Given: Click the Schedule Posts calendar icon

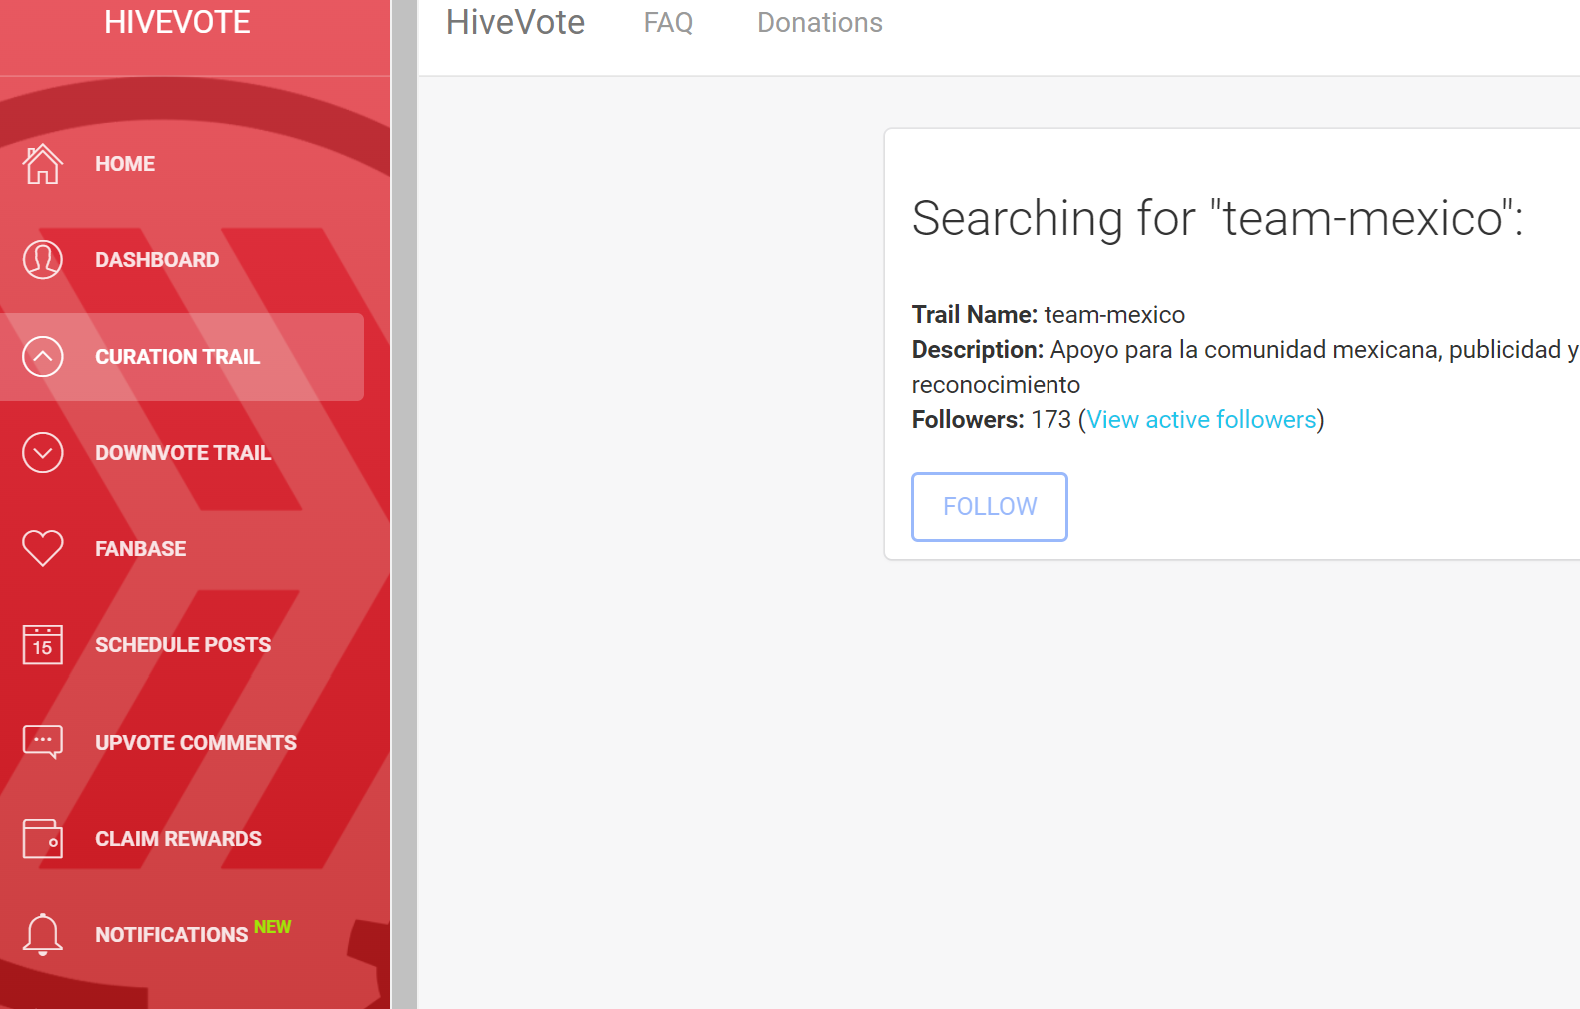Looking at the screenshot, I should pyautogui.click(x=42, y=645).
